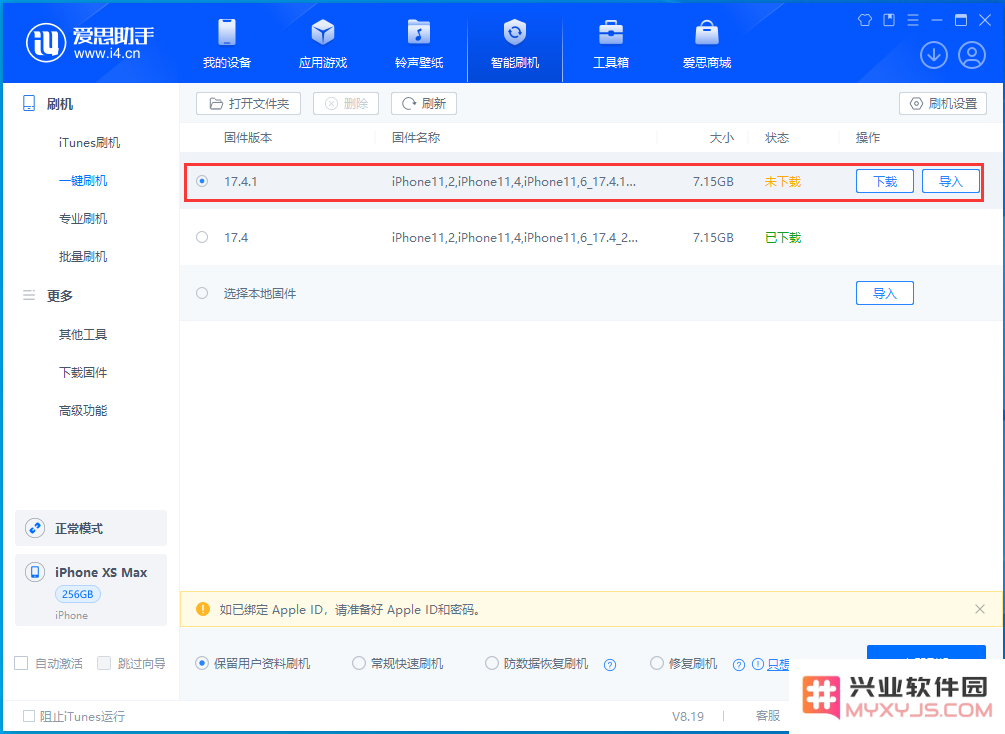1005x734 pixels.
Task: Click the 大小 column header
Action: coord(722,138)
